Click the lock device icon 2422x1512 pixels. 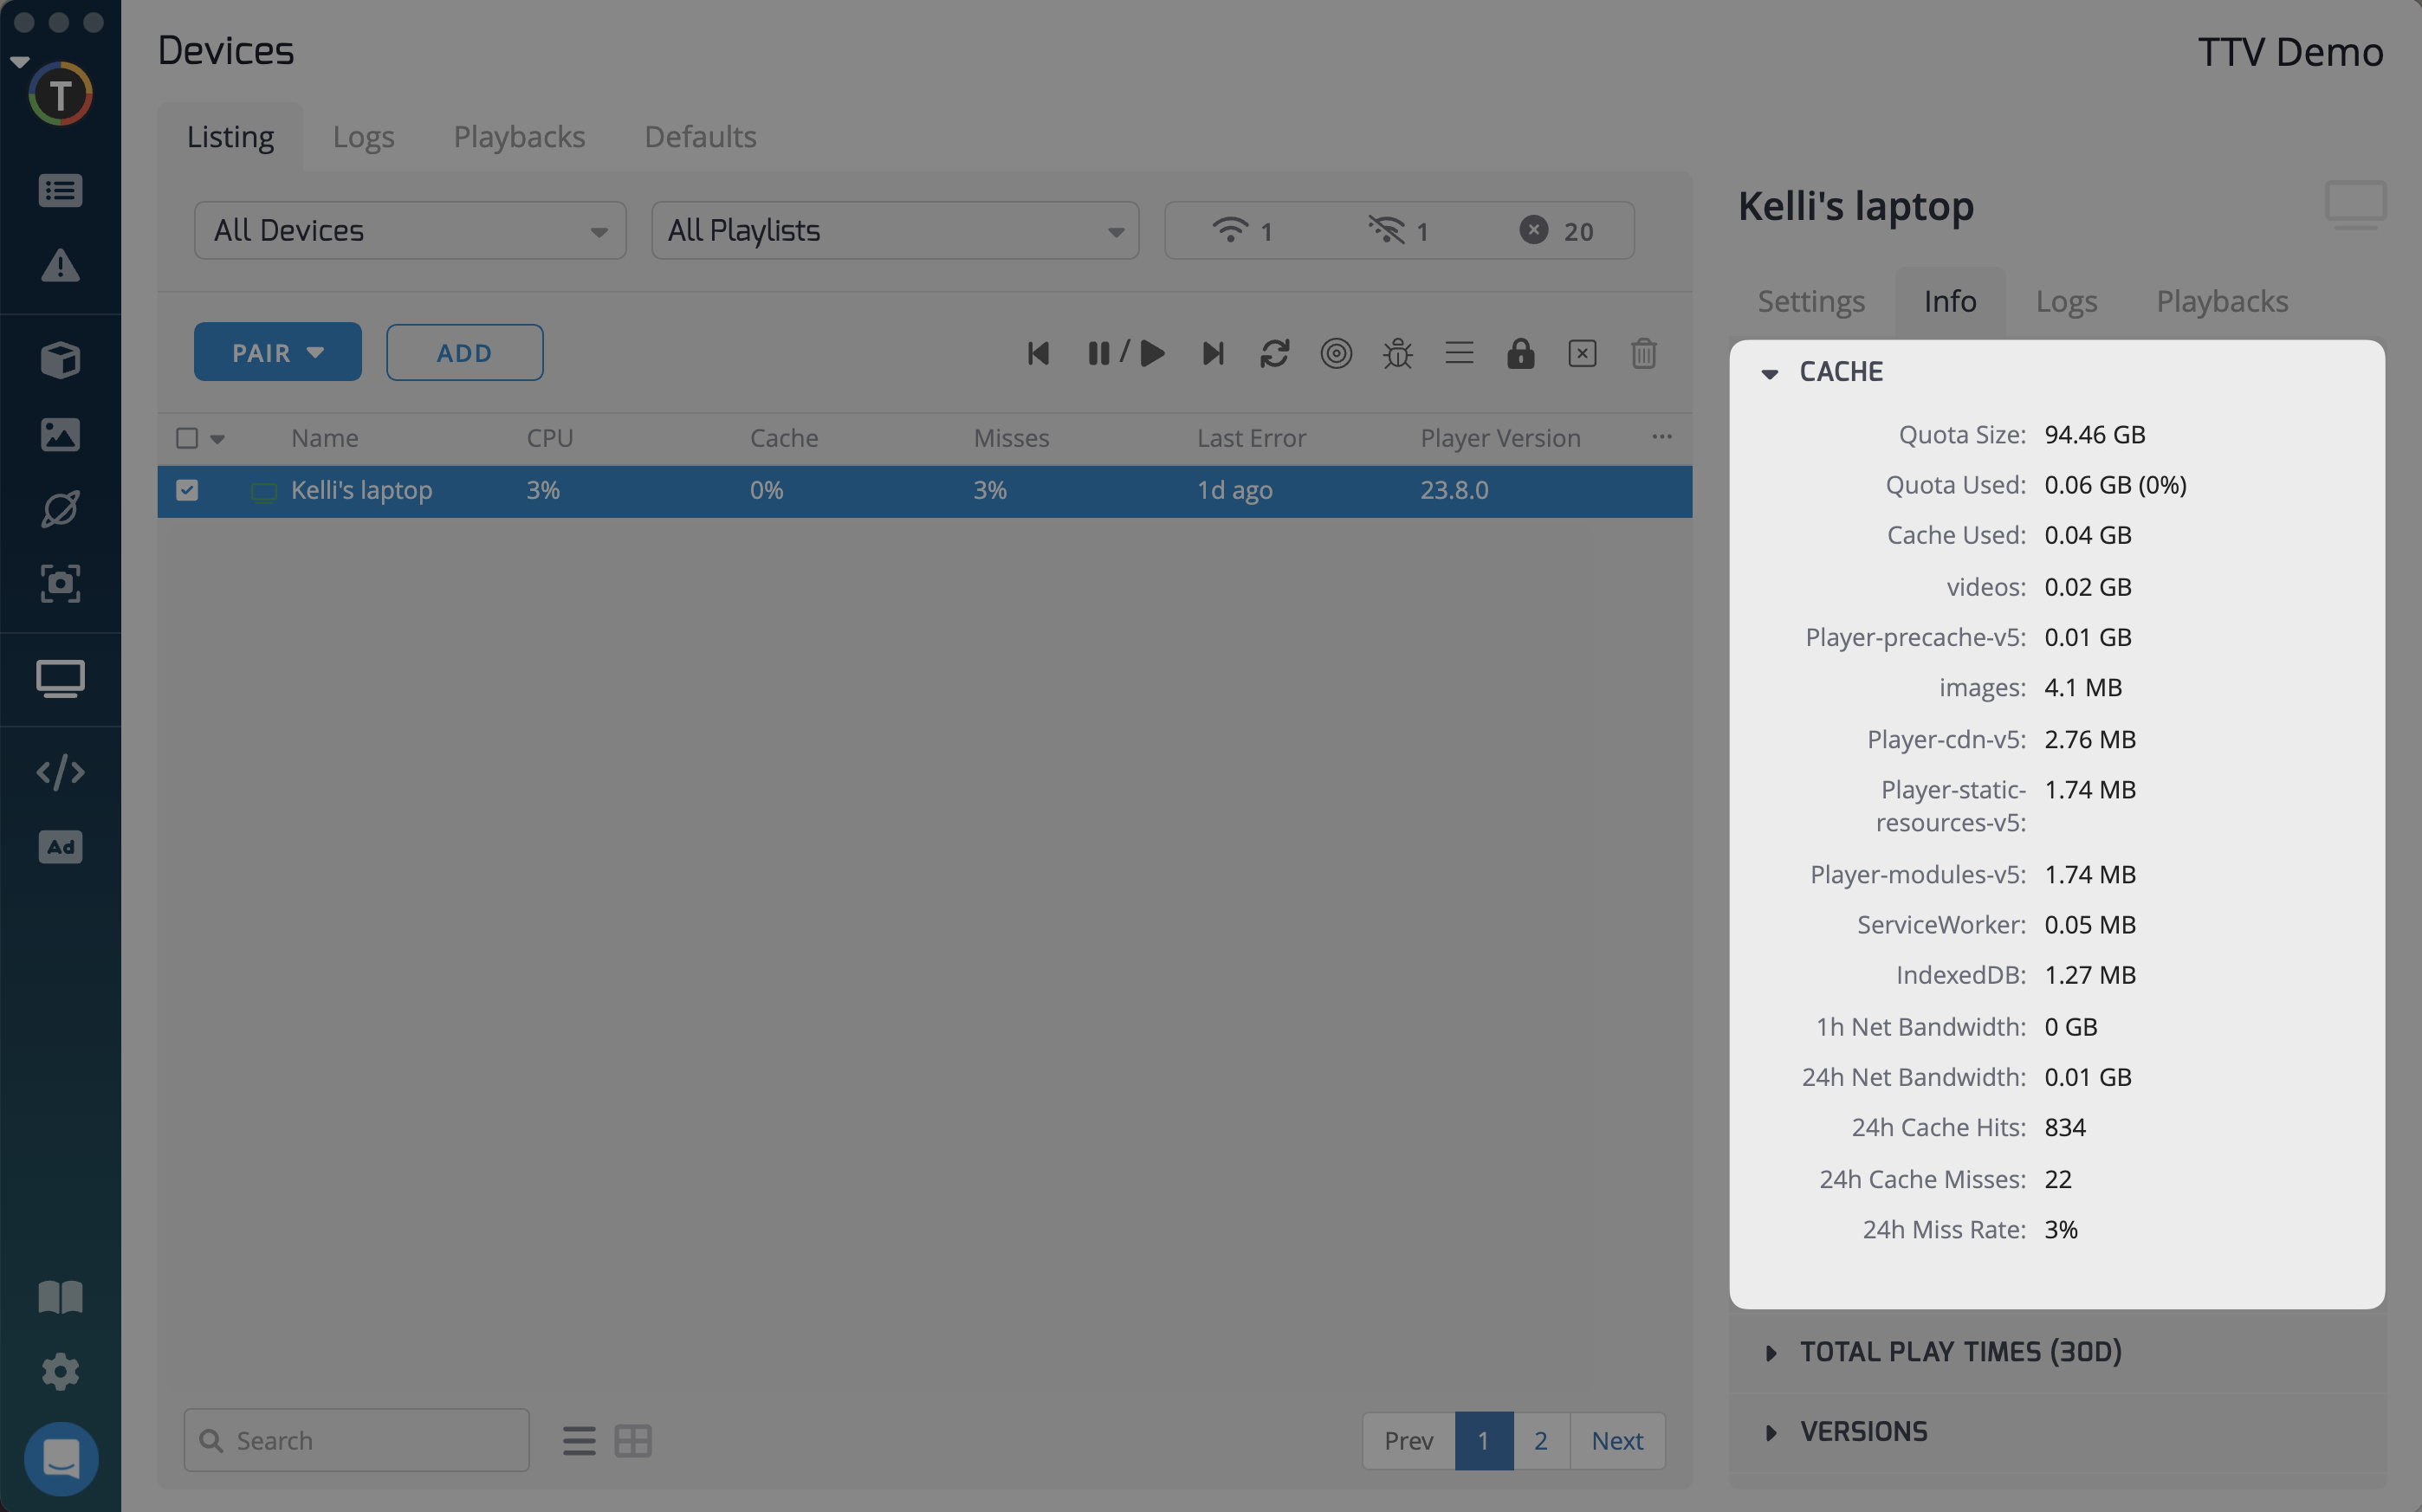point(1520,353)
